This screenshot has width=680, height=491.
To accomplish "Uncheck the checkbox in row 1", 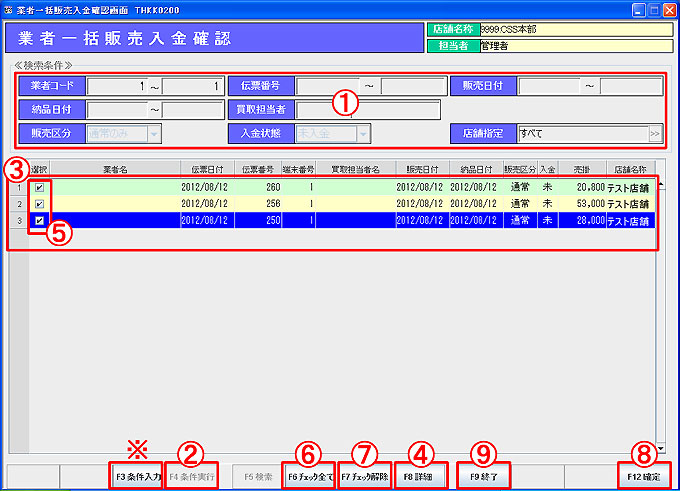I will click(39, 187).
